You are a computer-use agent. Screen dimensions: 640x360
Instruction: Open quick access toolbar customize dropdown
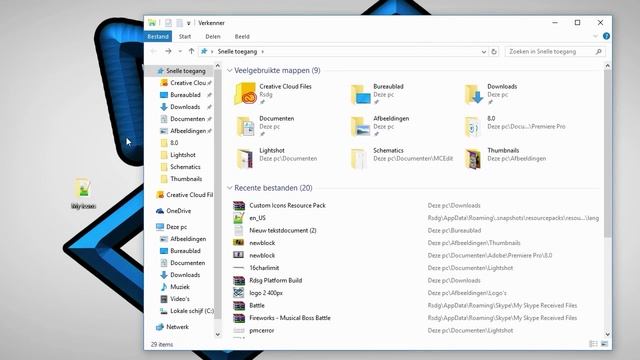(189, 23)
